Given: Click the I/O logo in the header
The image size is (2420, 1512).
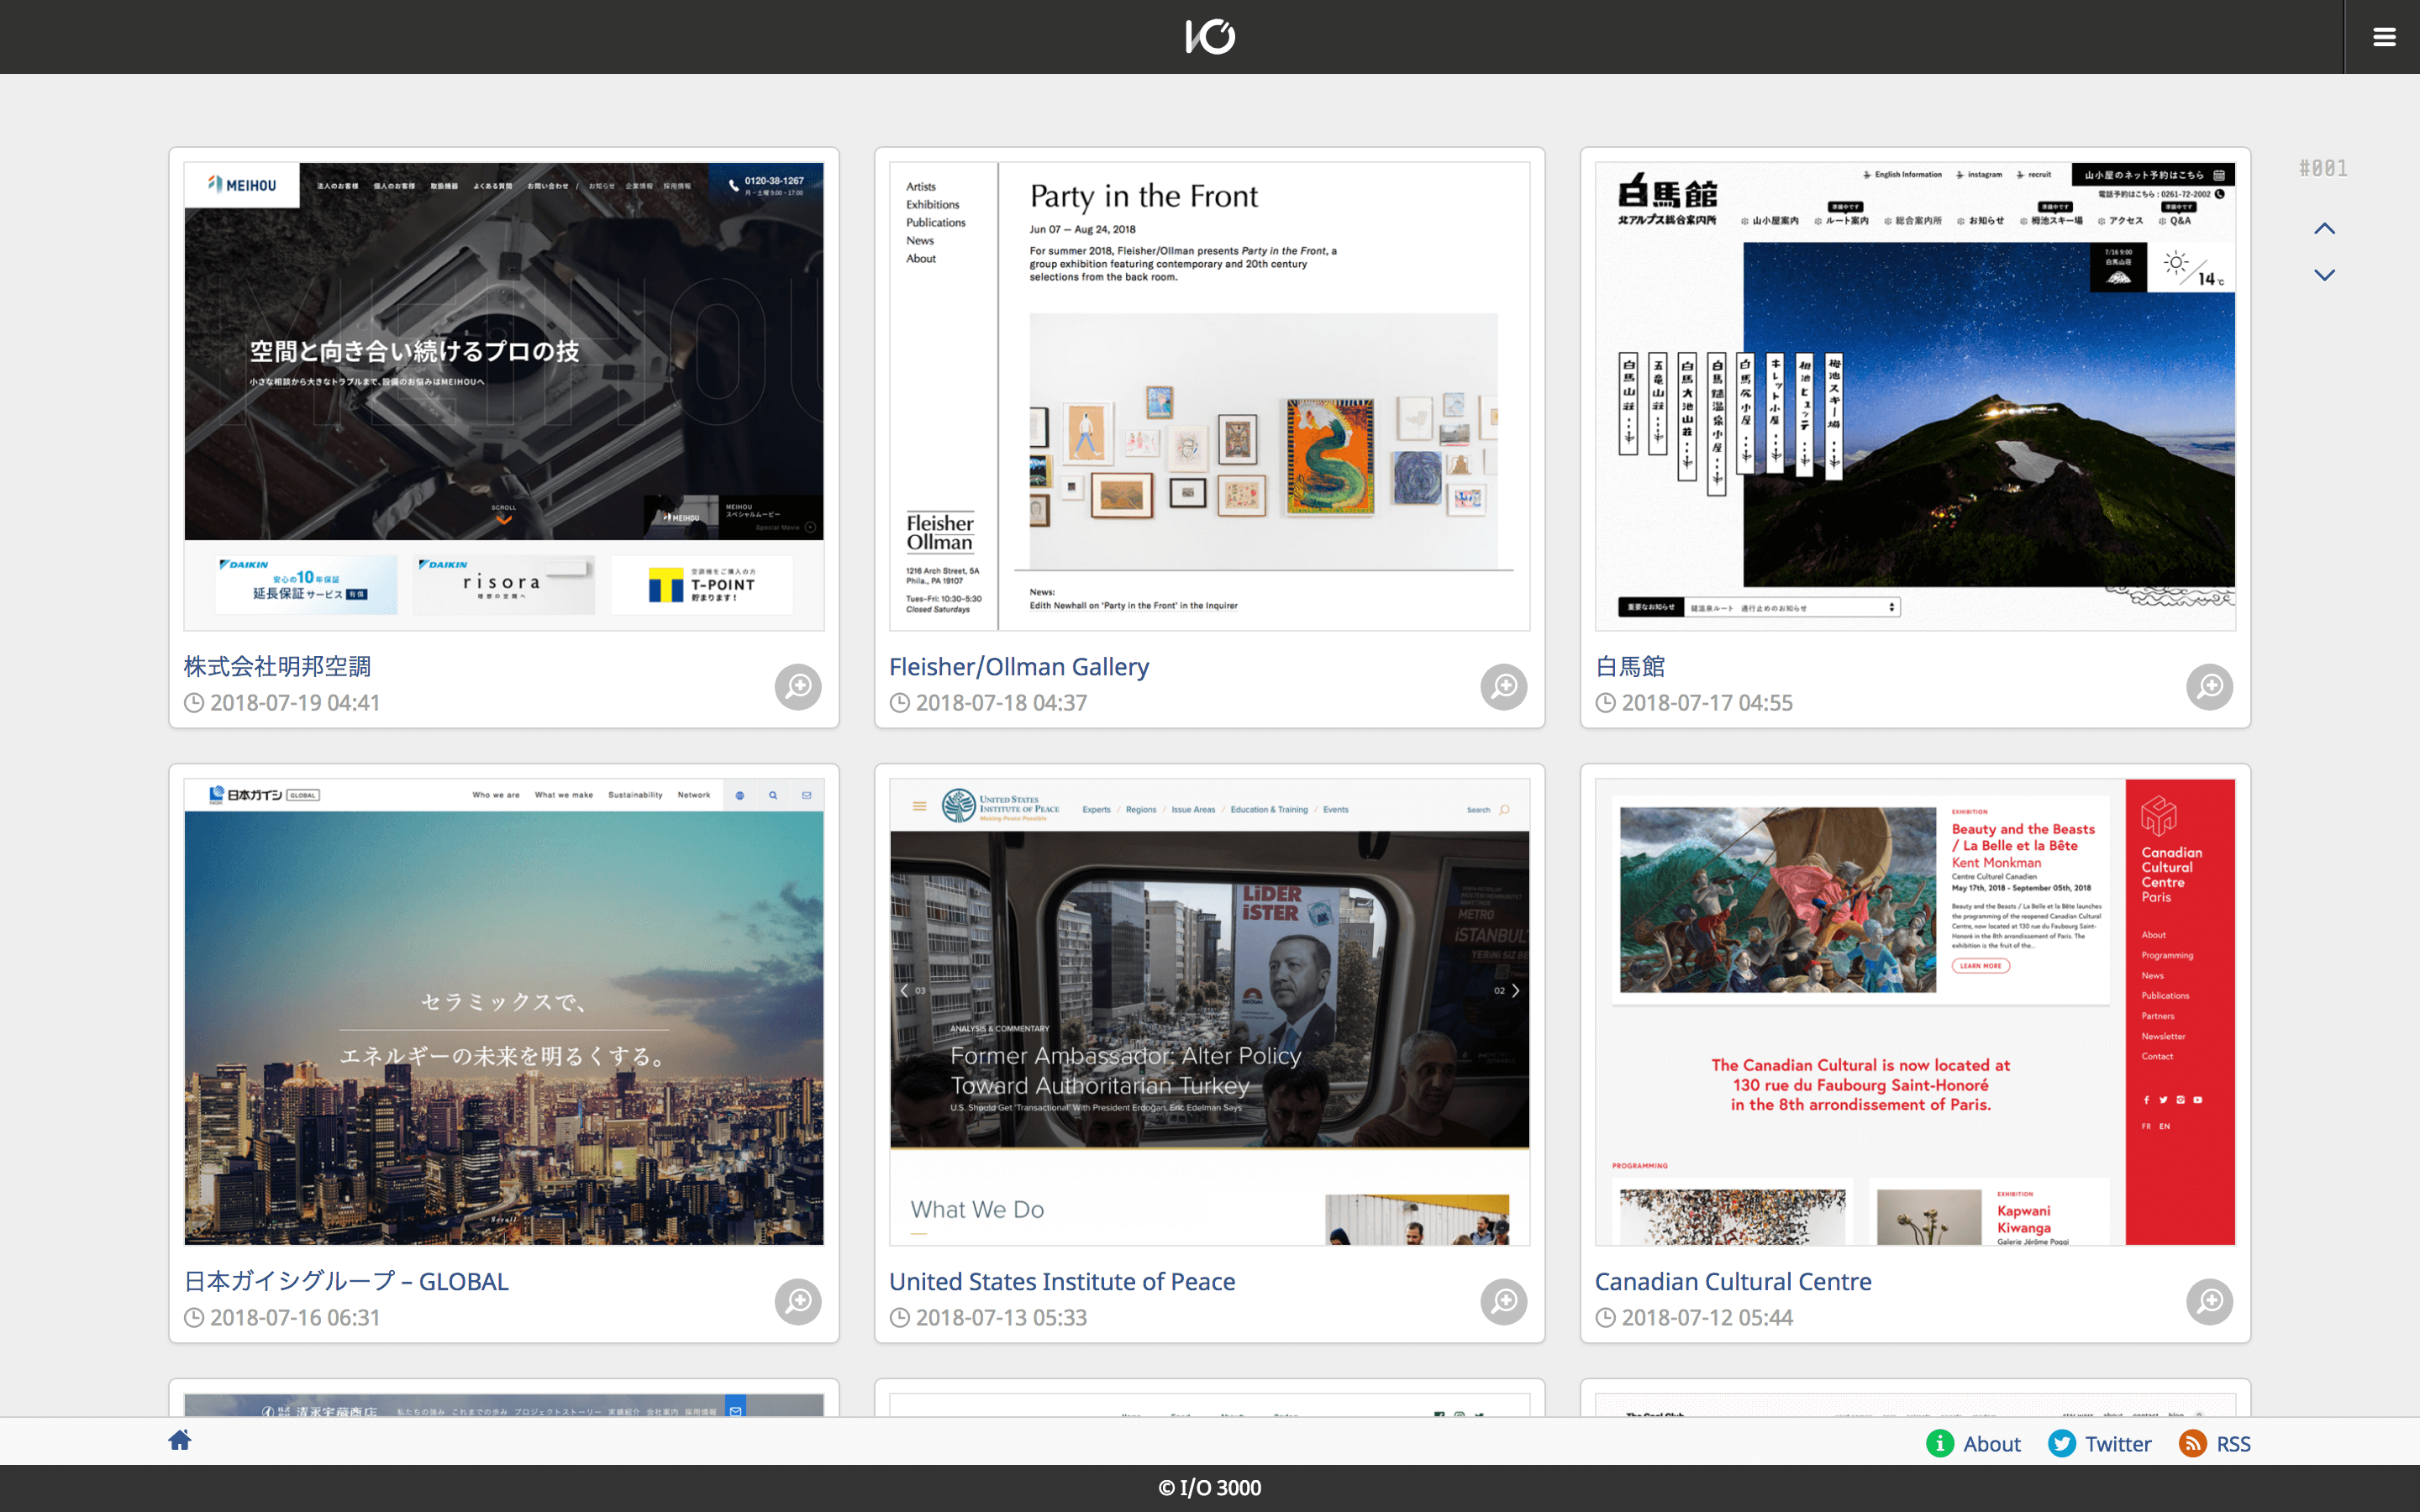Looking at the screenshot, I should coord(1210,36).
